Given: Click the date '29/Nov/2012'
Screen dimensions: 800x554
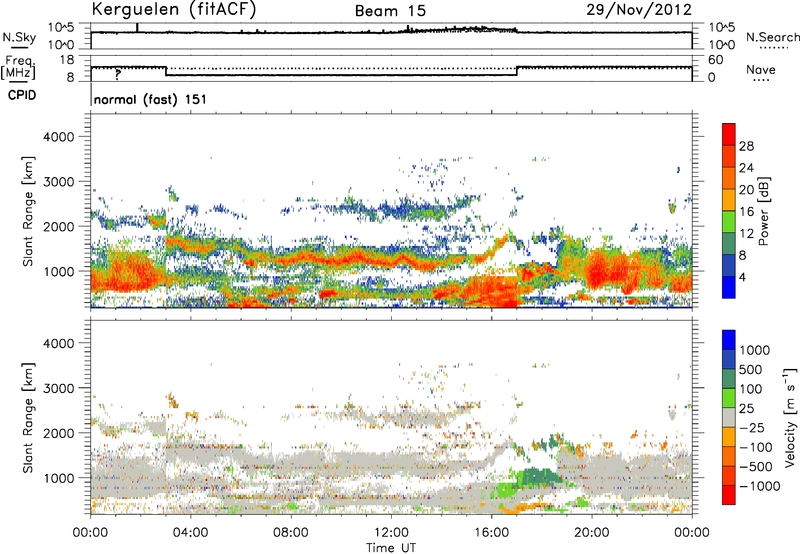Looking at the screenshot, I should pos(639,10).
